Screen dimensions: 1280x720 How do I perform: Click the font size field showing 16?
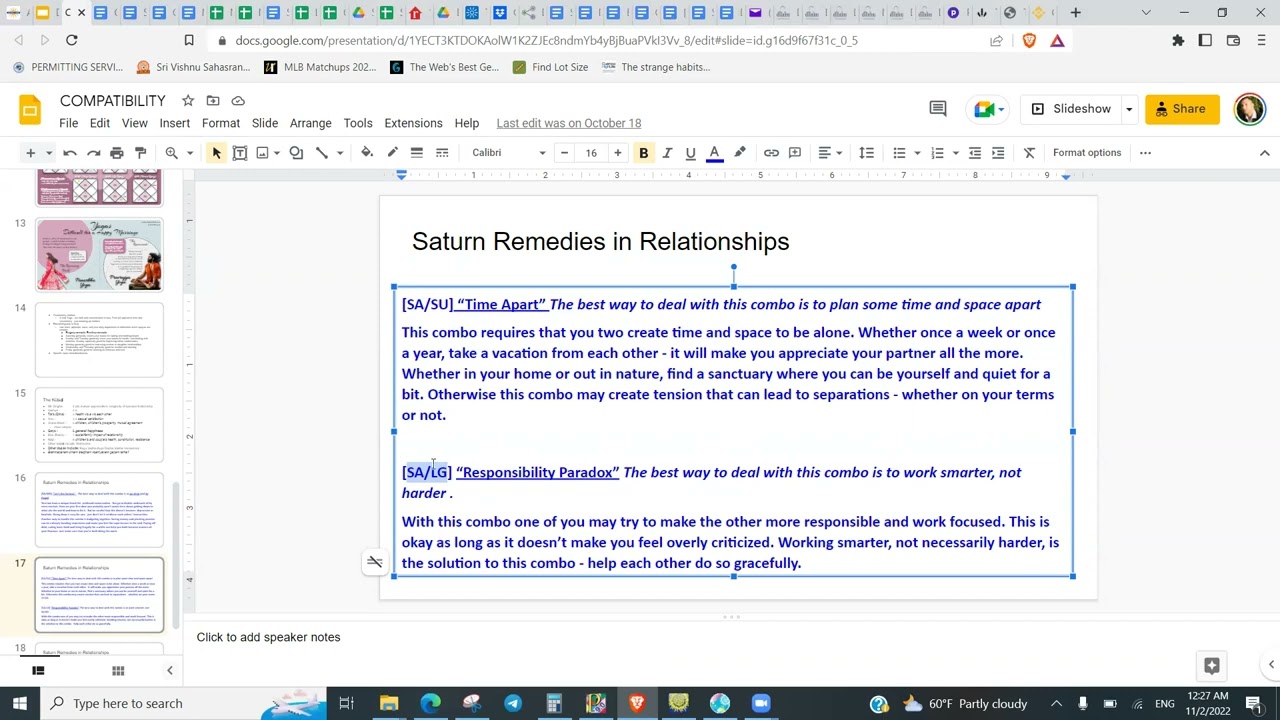pyautogui.click(x=591, y=153)
